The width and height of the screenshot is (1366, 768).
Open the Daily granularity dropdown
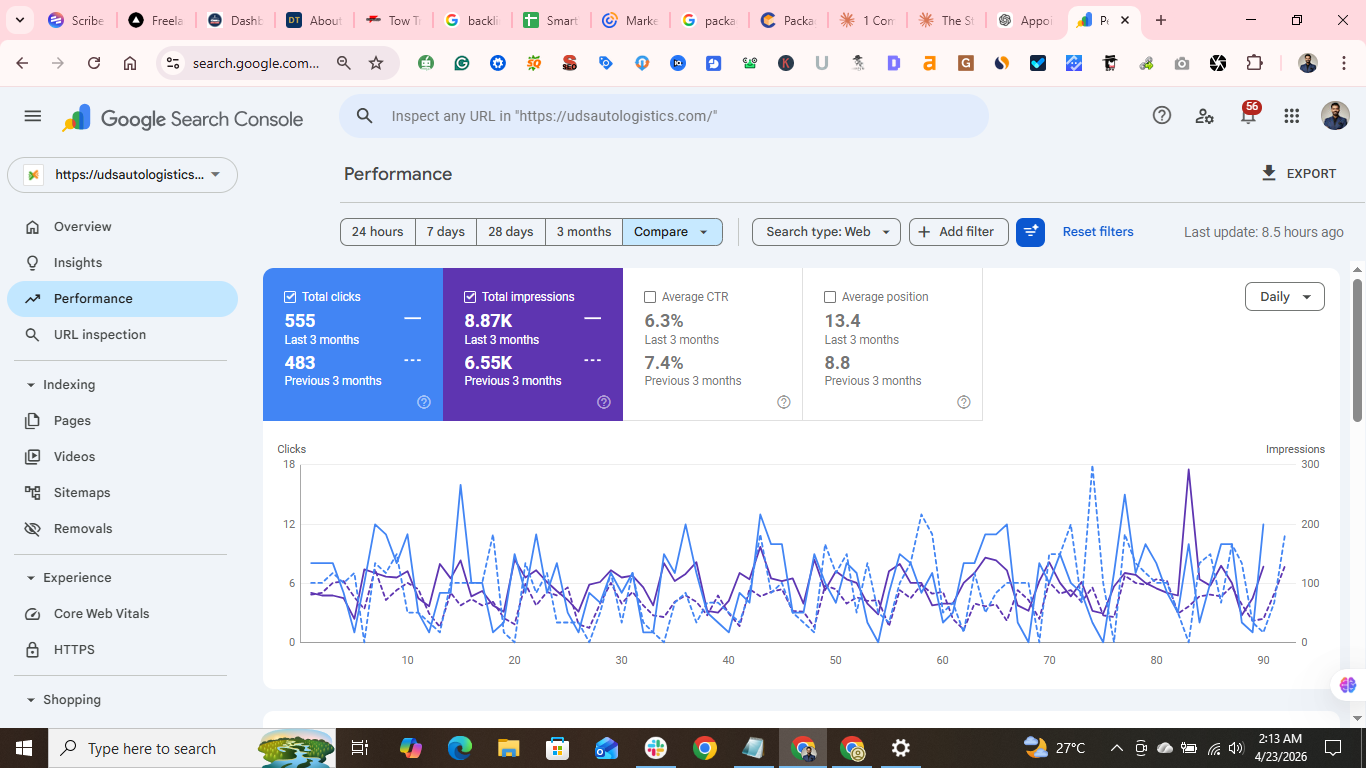[x=1285, y=297]
